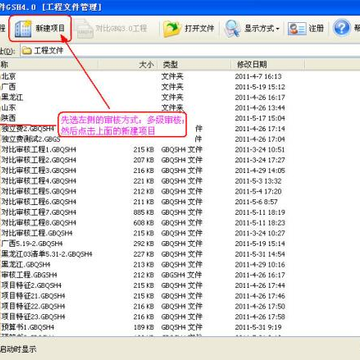Click the 工程文件 path field
The width and height of the screenshot is (360, 360).
click(190, 51)
